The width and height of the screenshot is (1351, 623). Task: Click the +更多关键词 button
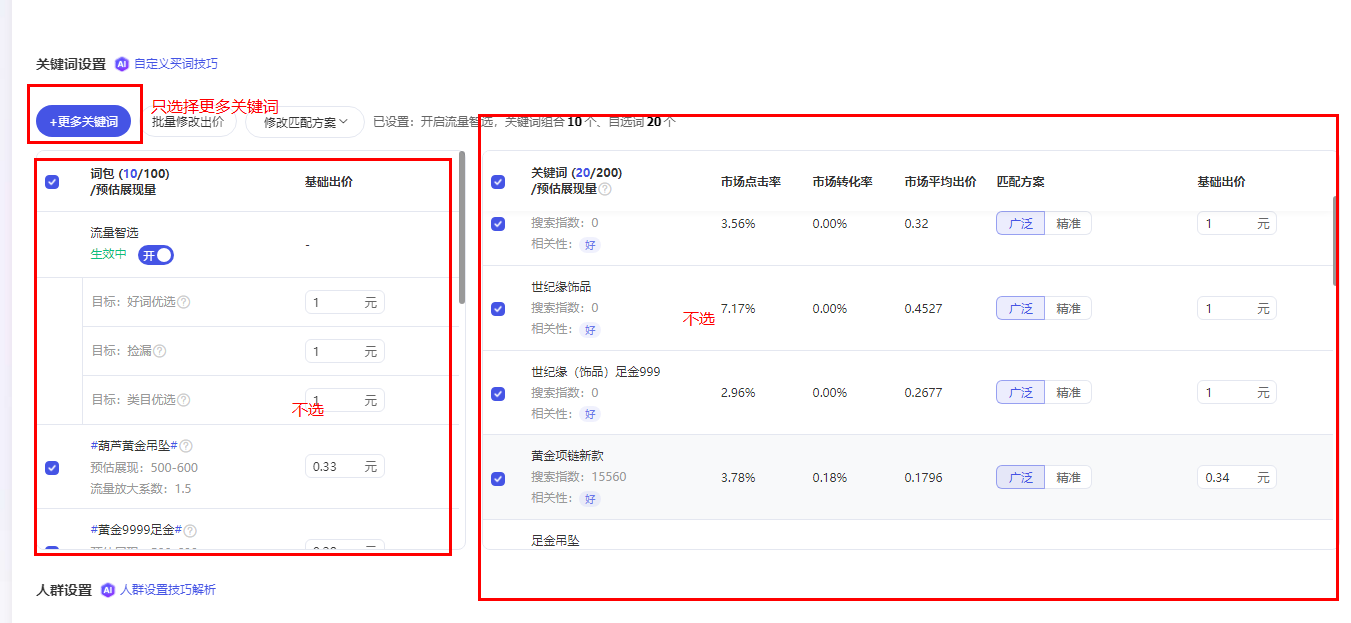(84, 122)
